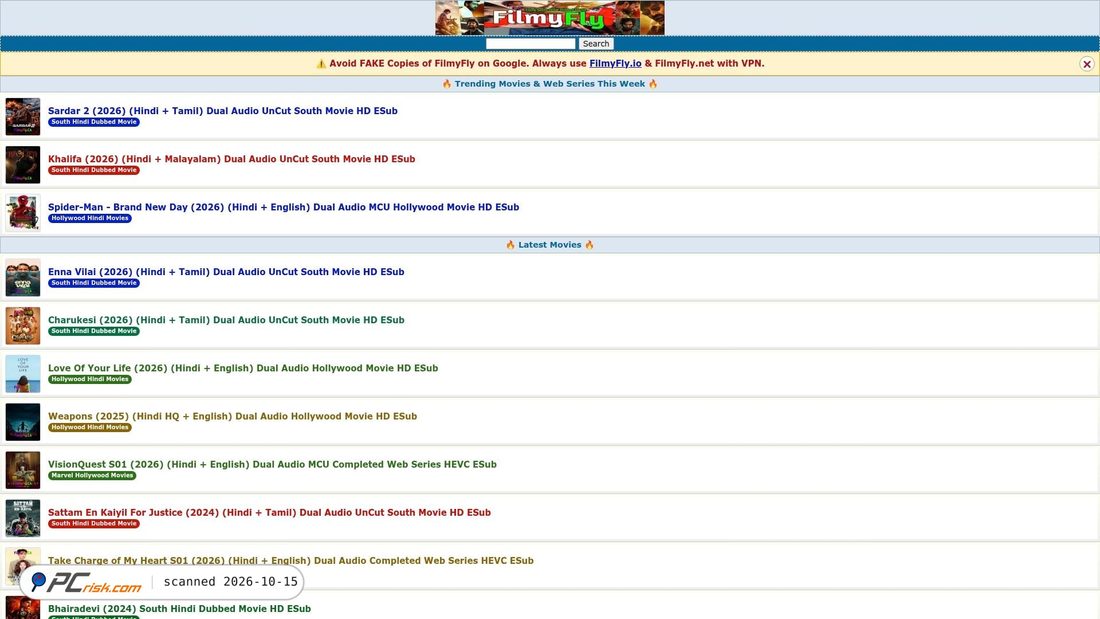Viewport: 1100px width, 619px height.
Task: Click the Trending Movies & Web Series heading
Action: [x=550, y=84]
